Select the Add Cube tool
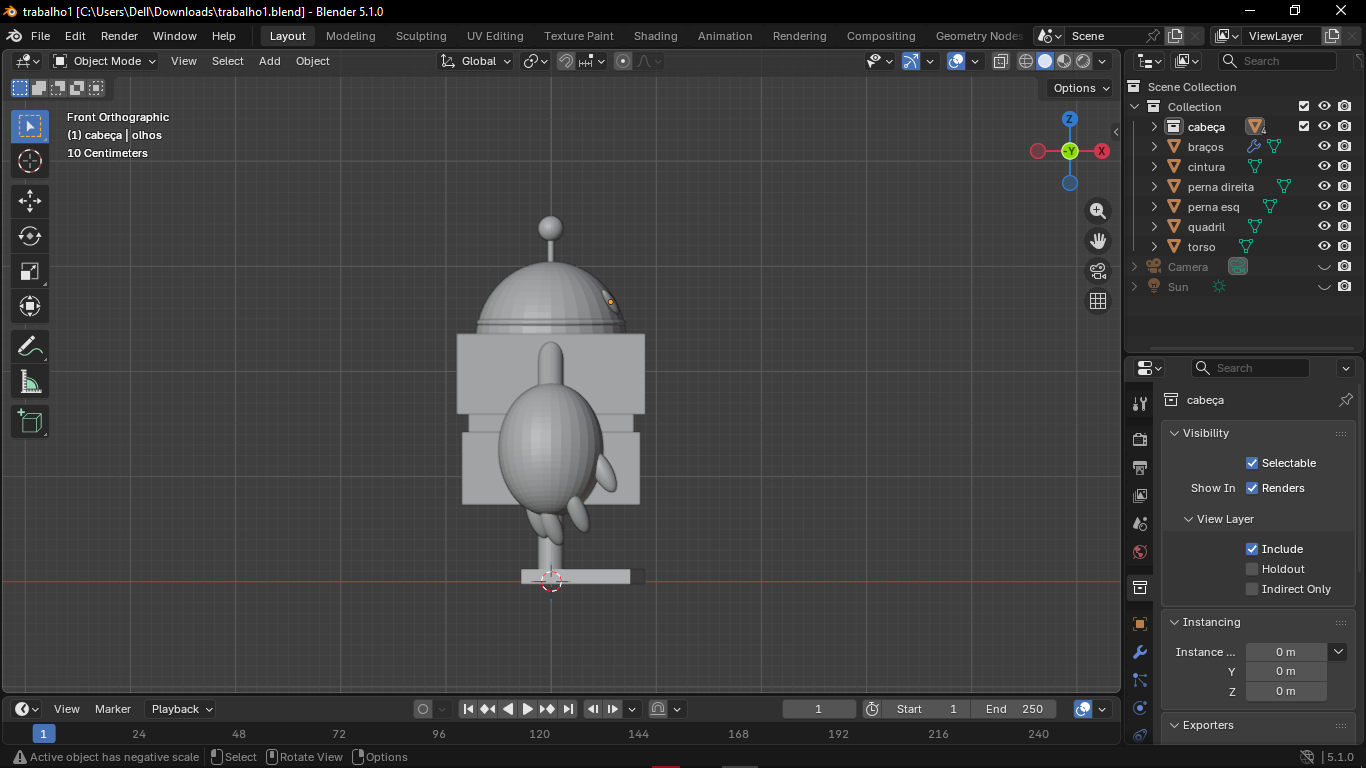This screenshot has width=1366, height=768. pyautogui.click(x=30, y=421)
